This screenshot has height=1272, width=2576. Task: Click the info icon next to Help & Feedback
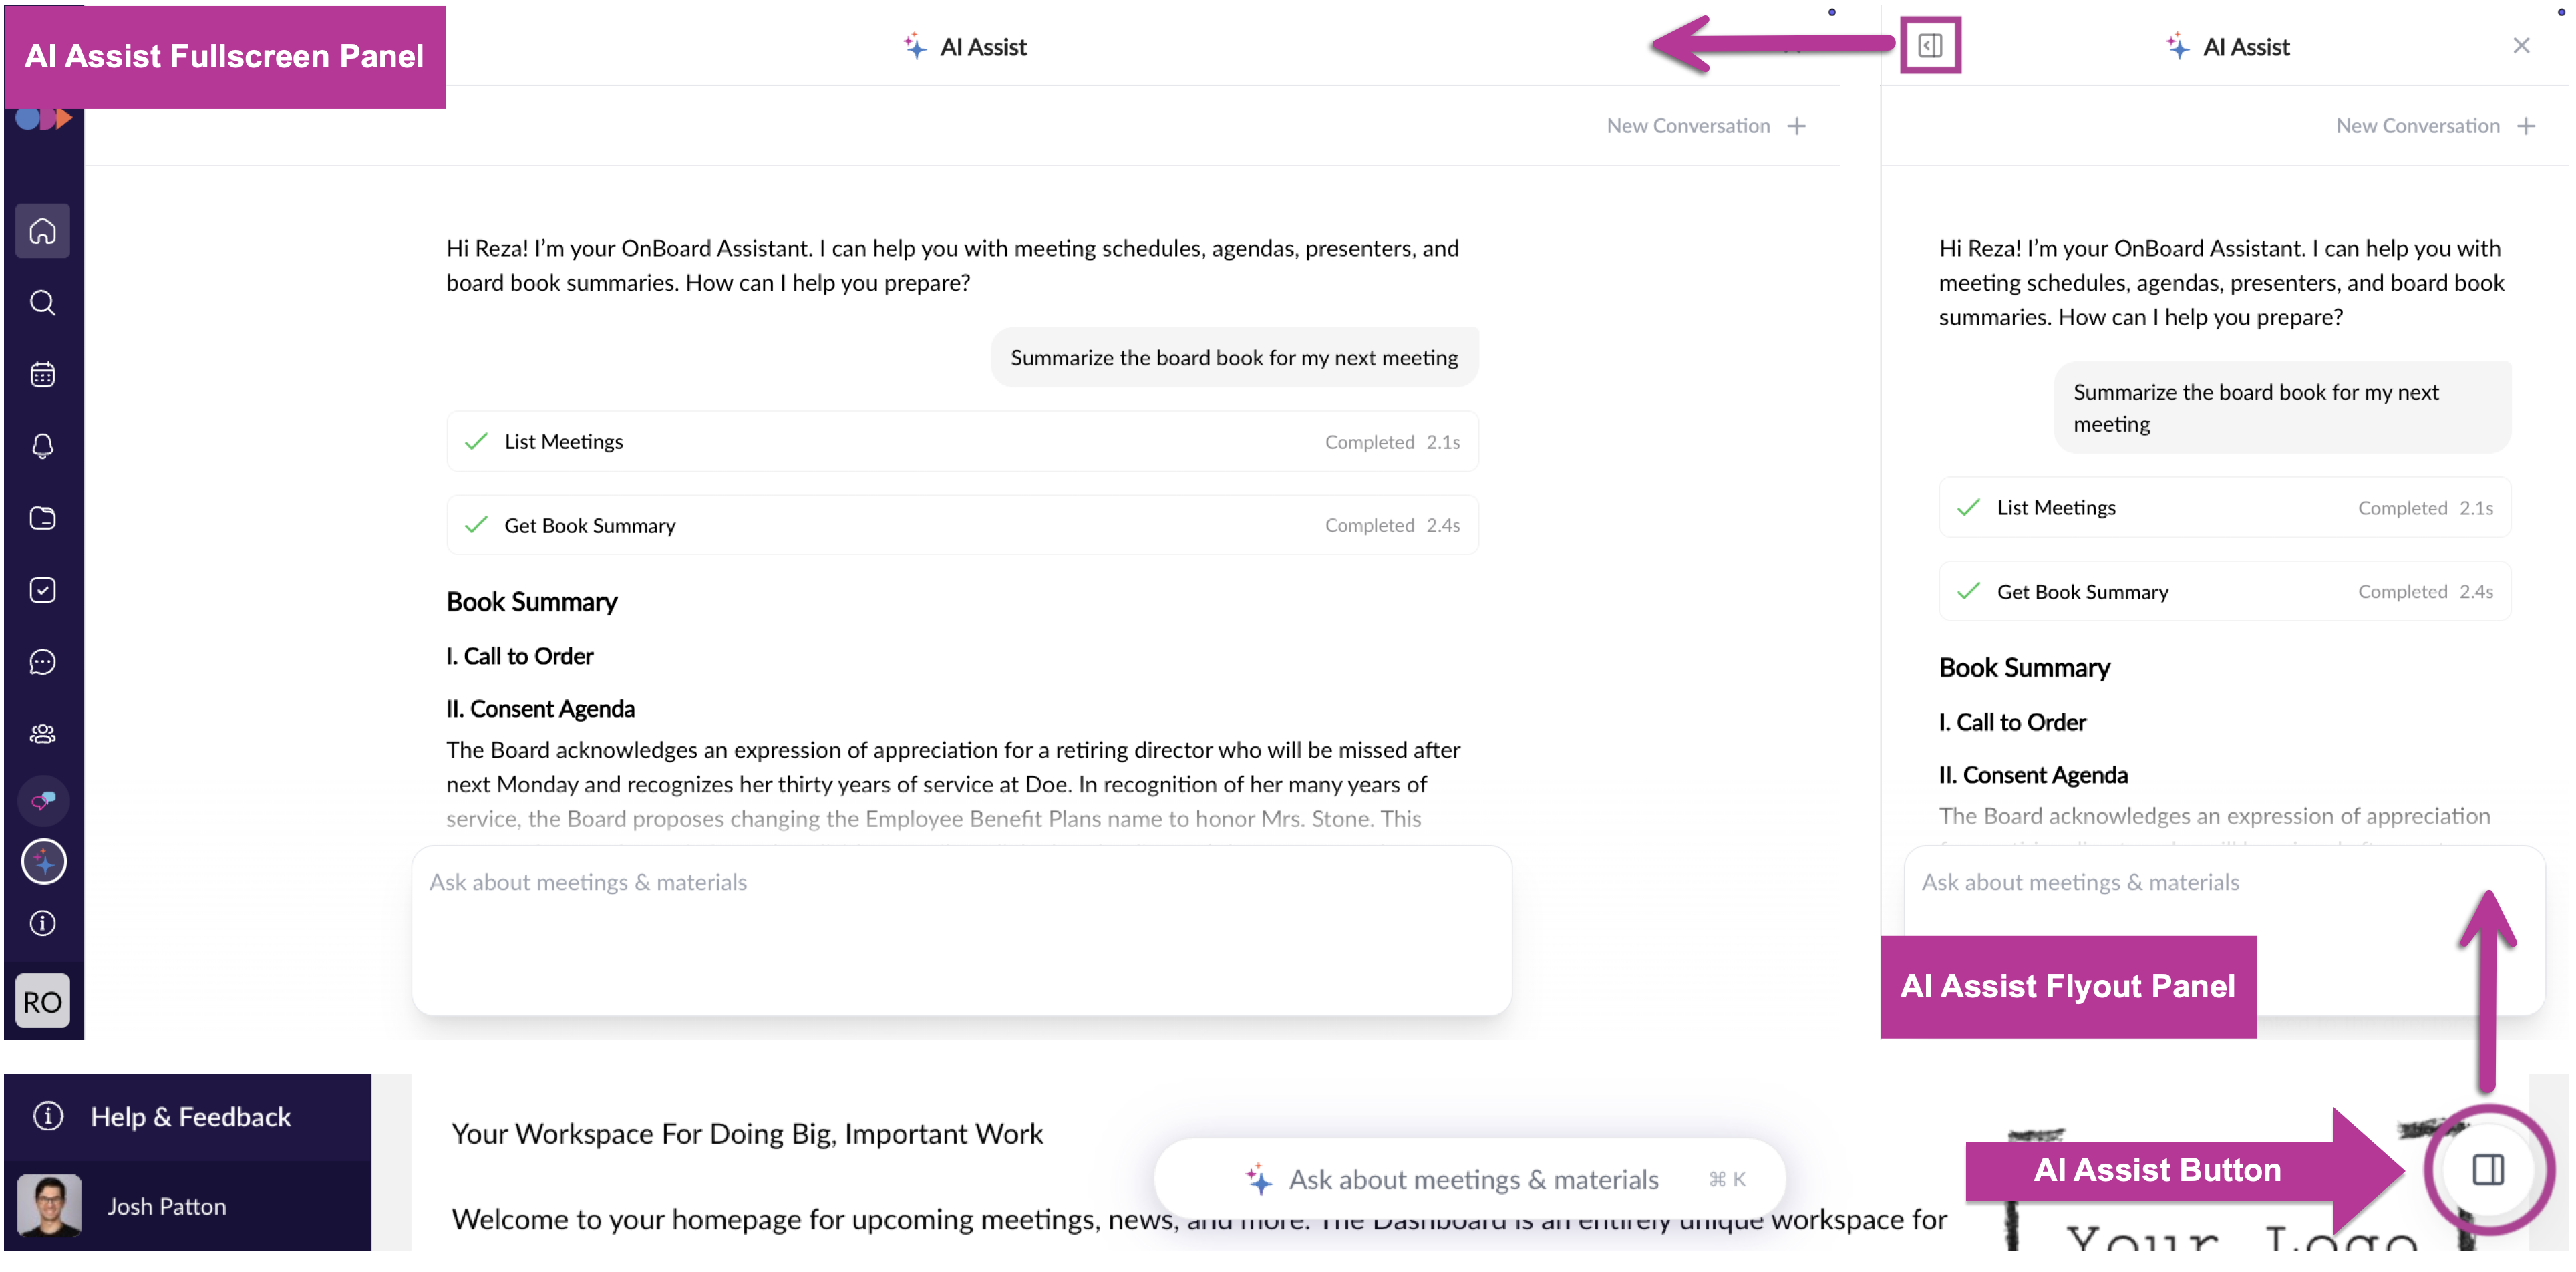(x=48, y=1116)
